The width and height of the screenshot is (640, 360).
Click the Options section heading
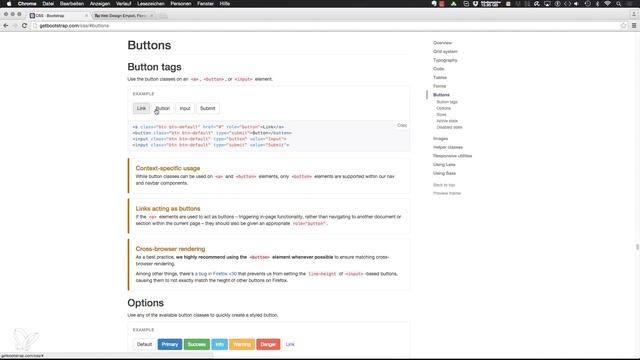point(145,303)
